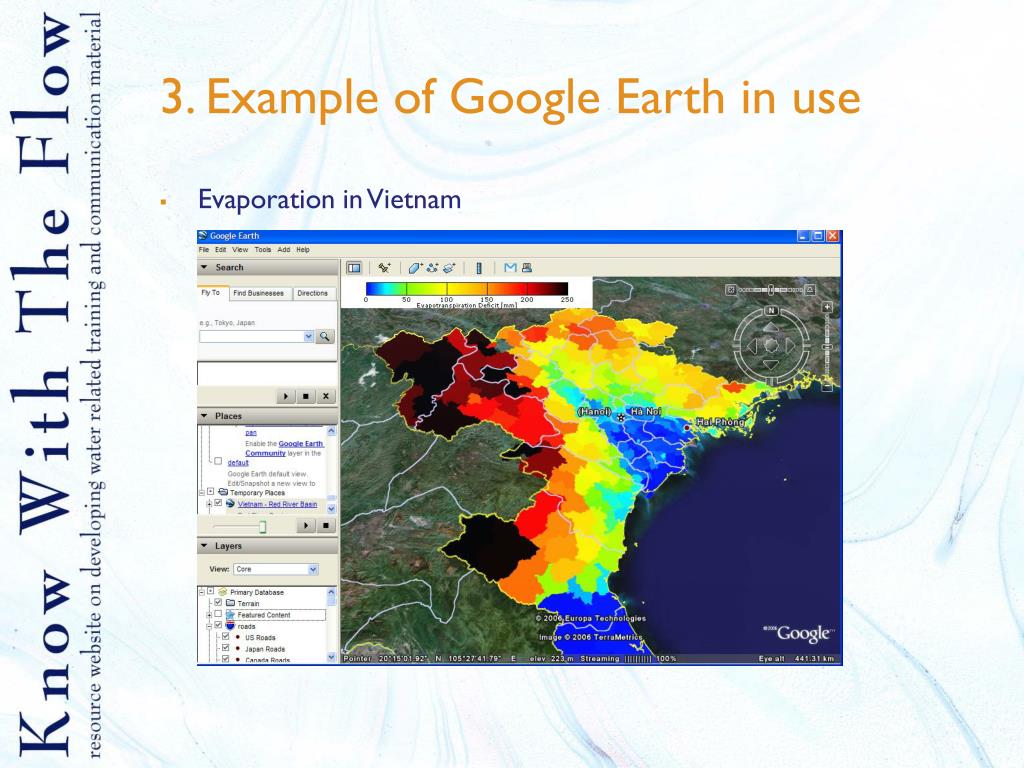
Task: Open the Add menu
Action: coord(283,249)
